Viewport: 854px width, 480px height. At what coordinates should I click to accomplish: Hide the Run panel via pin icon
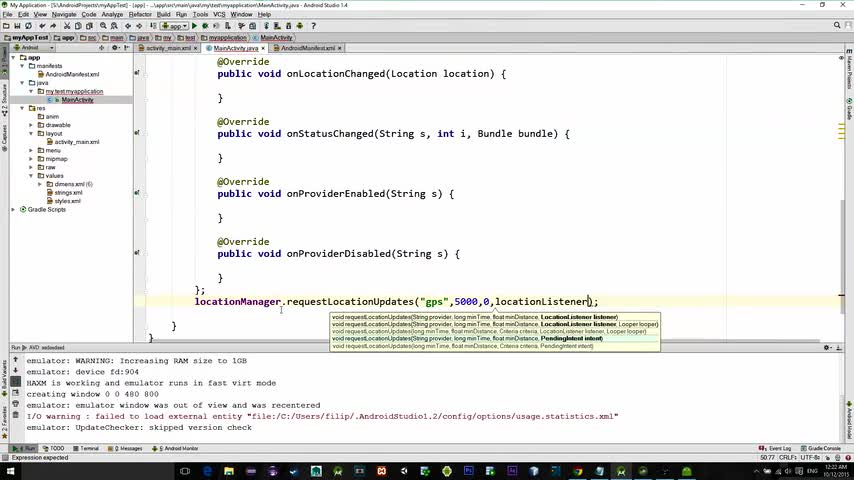point(839,348)
